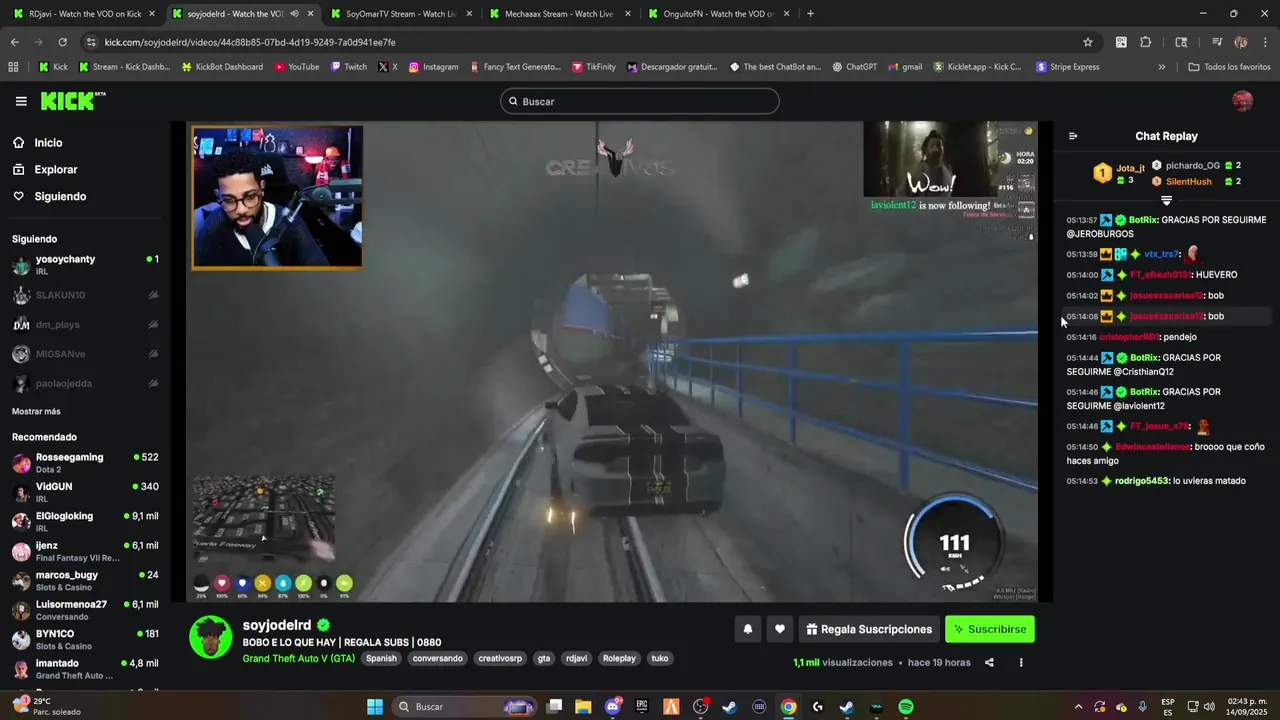The image size is (1280, 720).
Task: Switch to the SoyOmarTV Stream tab
Action: coord(401,14)
